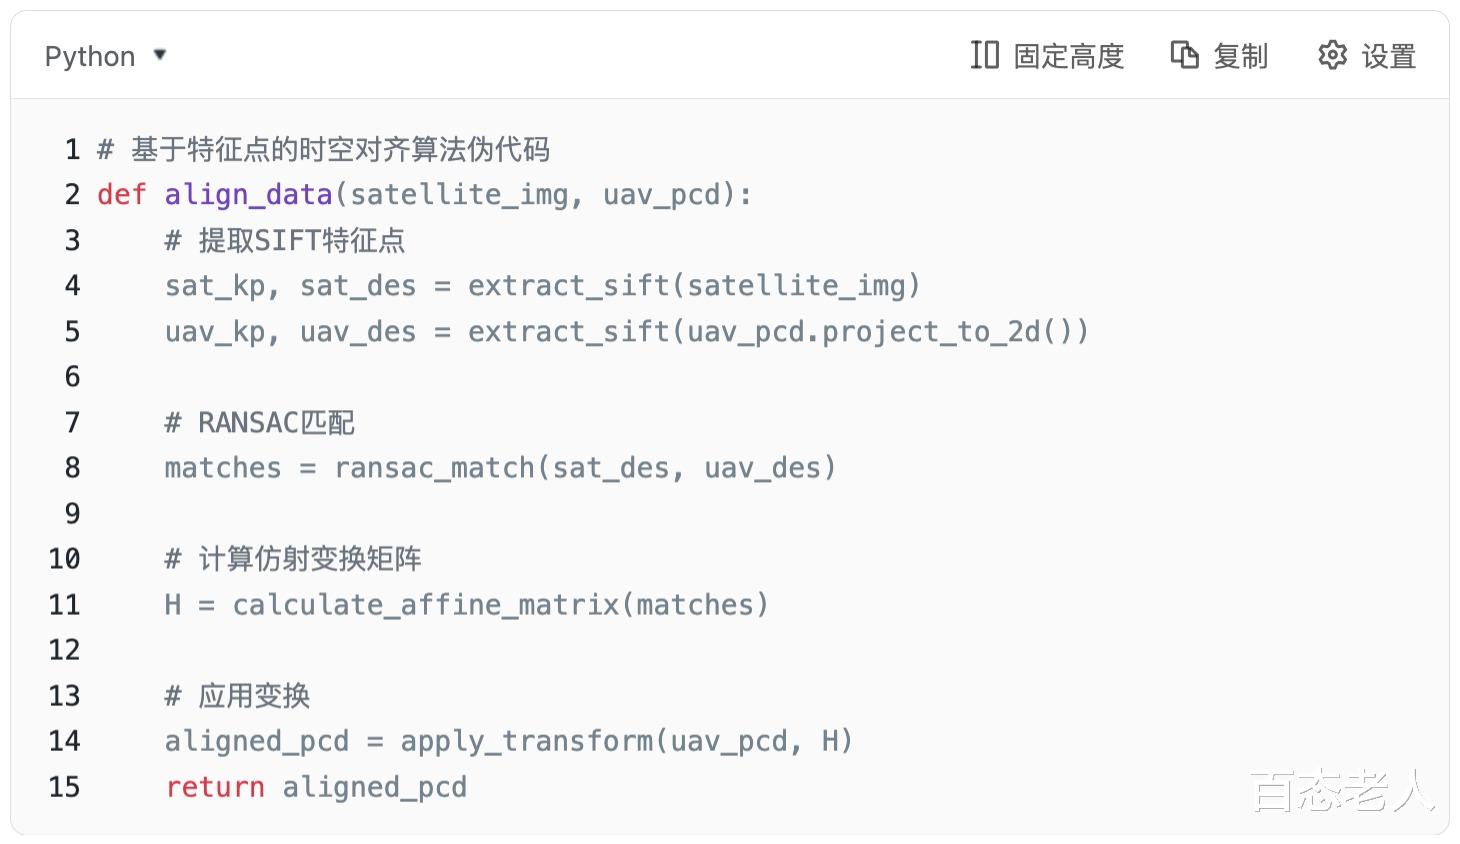This screenshot has height=844, width=1460.
Task: Place cursor on ransac_match call
Action: pos(435,468)
